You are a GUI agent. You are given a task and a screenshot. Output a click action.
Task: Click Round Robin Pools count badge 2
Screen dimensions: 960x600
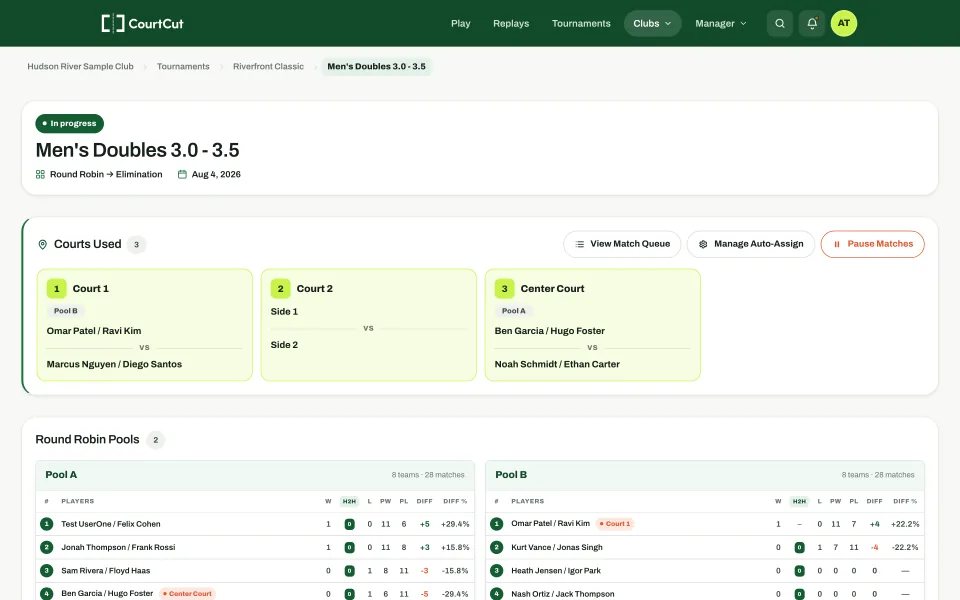point(156,440)
